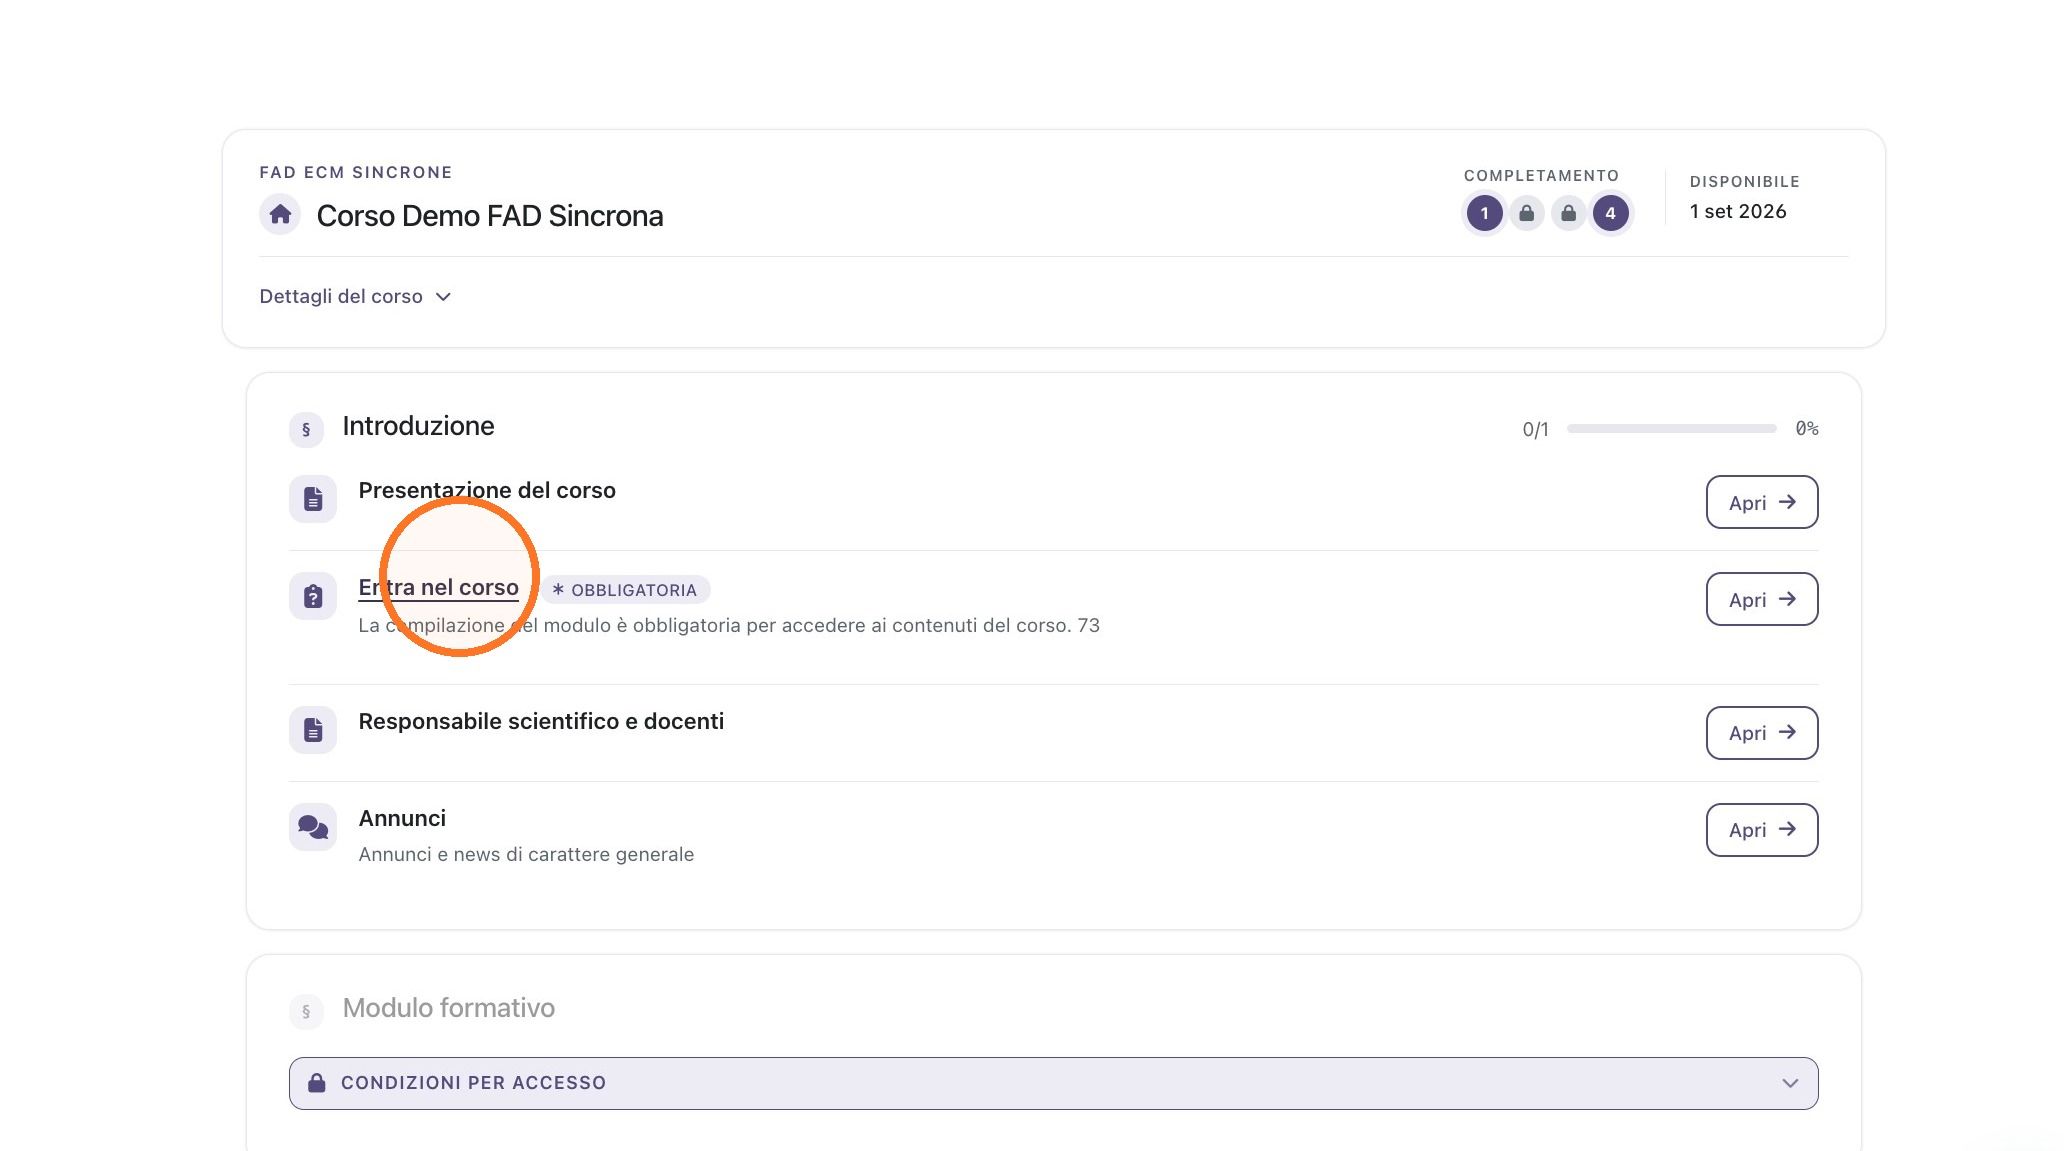Click the DISPONIBILE label
The image size is (2064, 1151).
[1744, 181]
